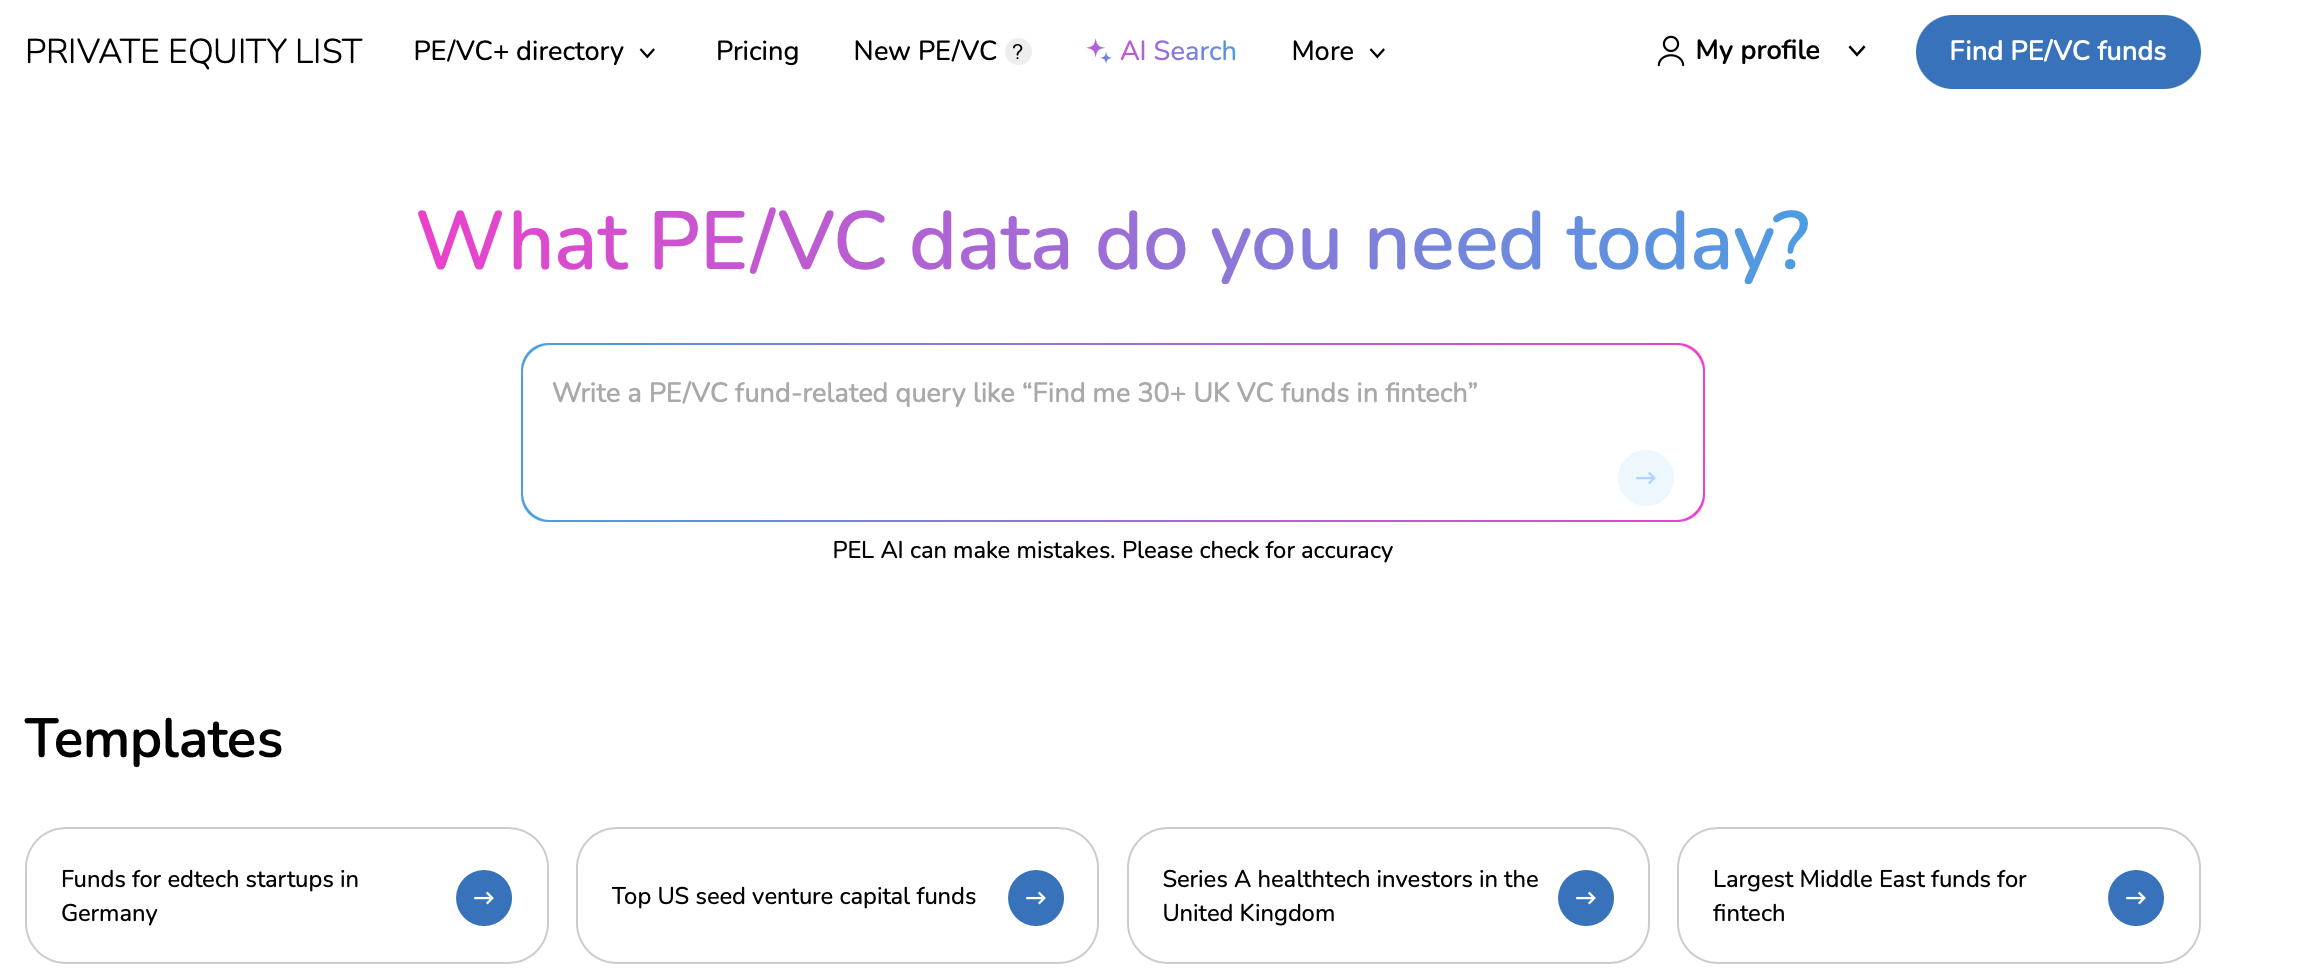The width and height of the screenshot is (2310, 972).
Task: Select the Top US seed venture capital template
Action: [795, 895]
